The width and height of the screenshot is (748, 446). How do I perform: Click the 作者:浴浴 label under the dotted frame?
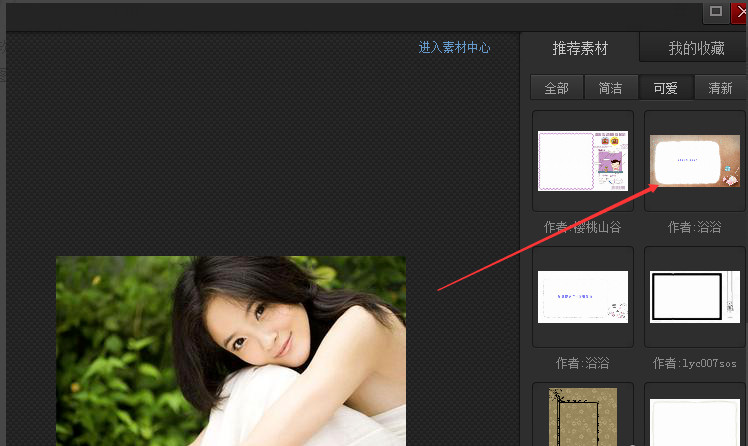point(583,363)
